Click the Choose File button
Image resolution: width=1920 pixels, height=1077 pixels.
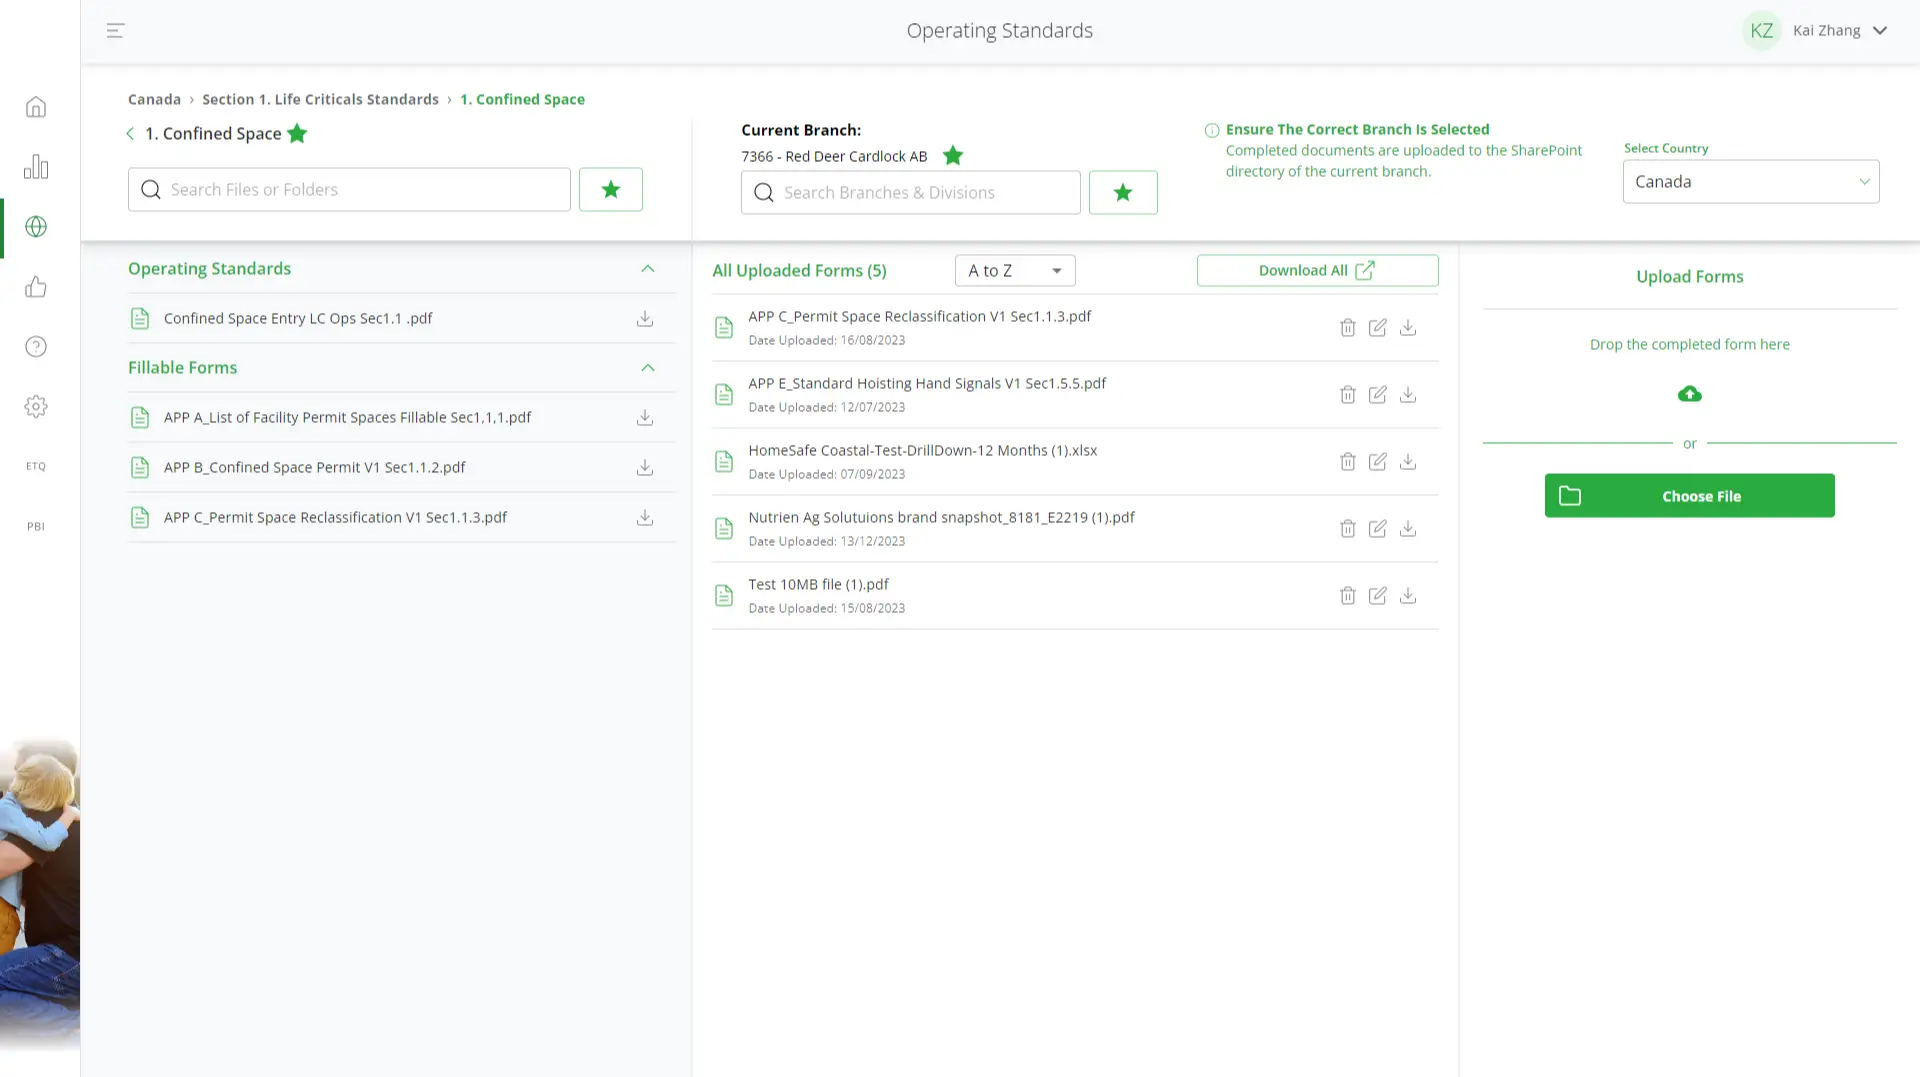click(x=1689, y=496)
